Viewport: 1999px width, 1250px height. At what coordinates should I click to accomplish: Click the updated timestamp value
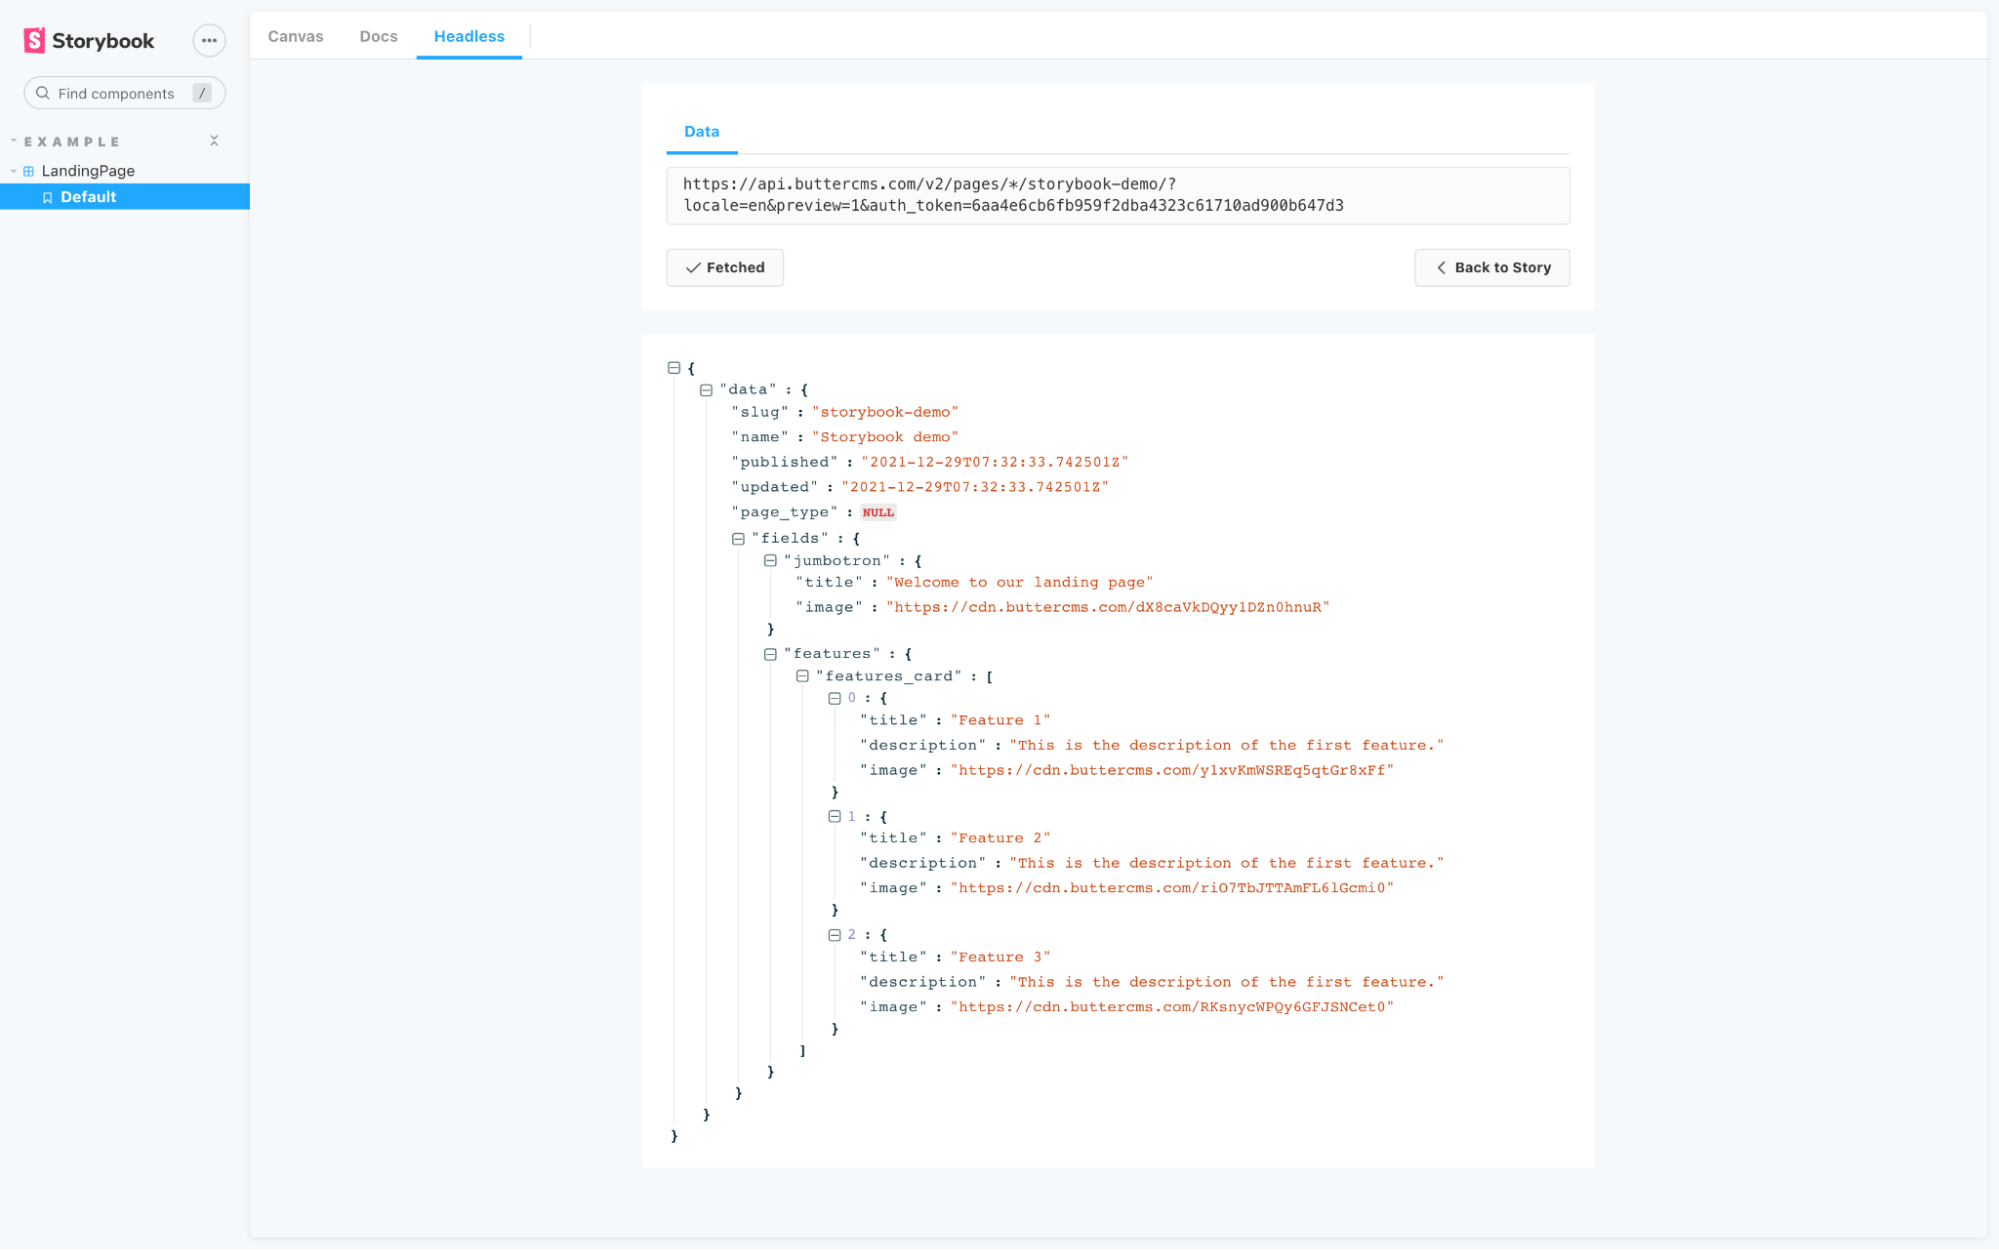975,487
